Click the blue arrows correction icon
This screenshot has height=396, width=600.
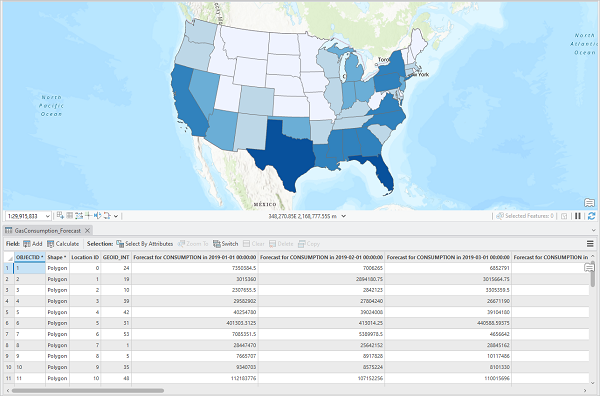tap(97, 216)
